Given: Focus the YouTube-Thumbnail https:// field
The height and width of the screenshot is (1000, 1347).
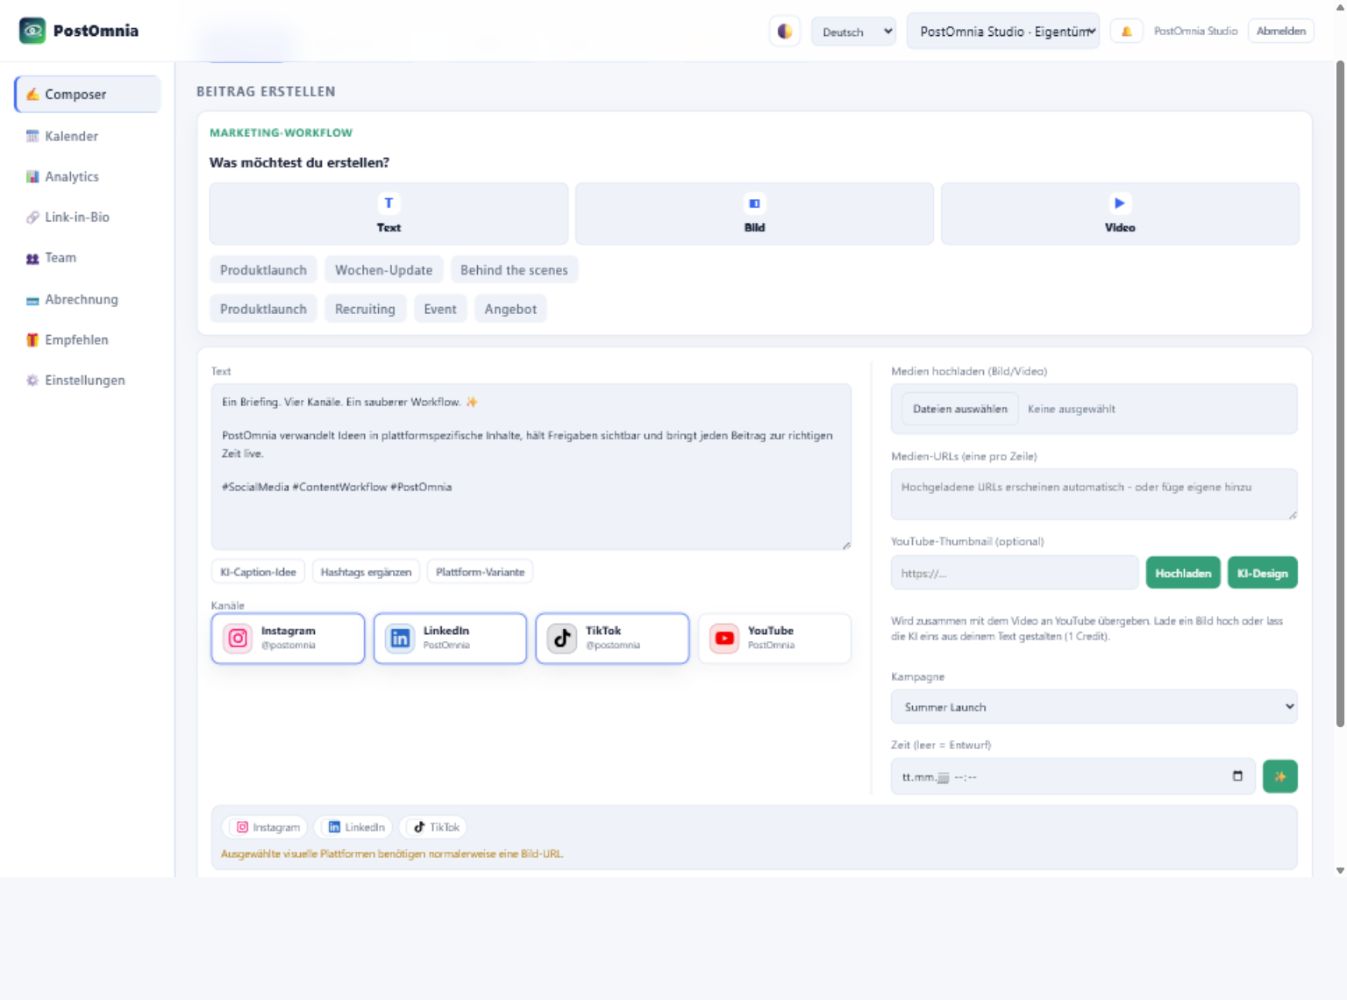Looking at the screenshot, I should click(1014, 573).
